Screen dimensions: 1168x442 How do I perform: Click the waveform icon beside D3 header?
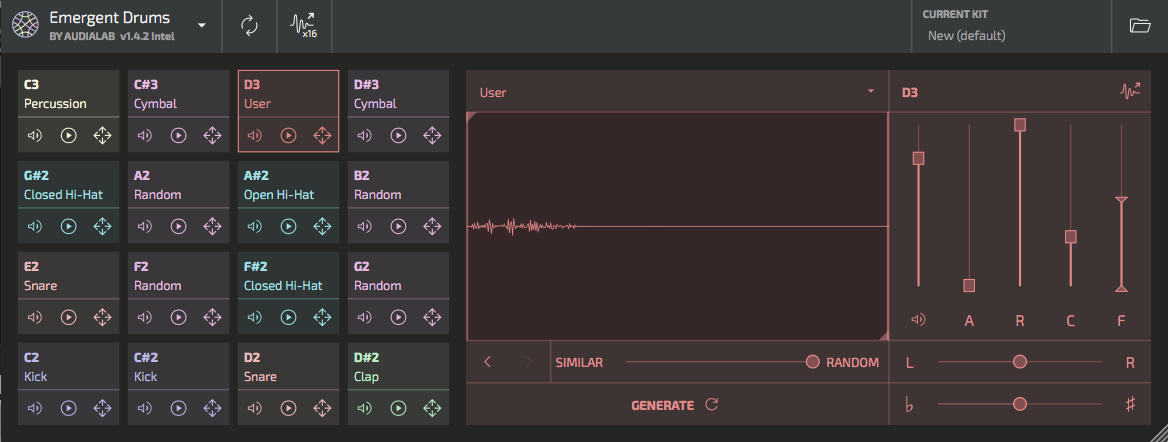pos(1130,92)
